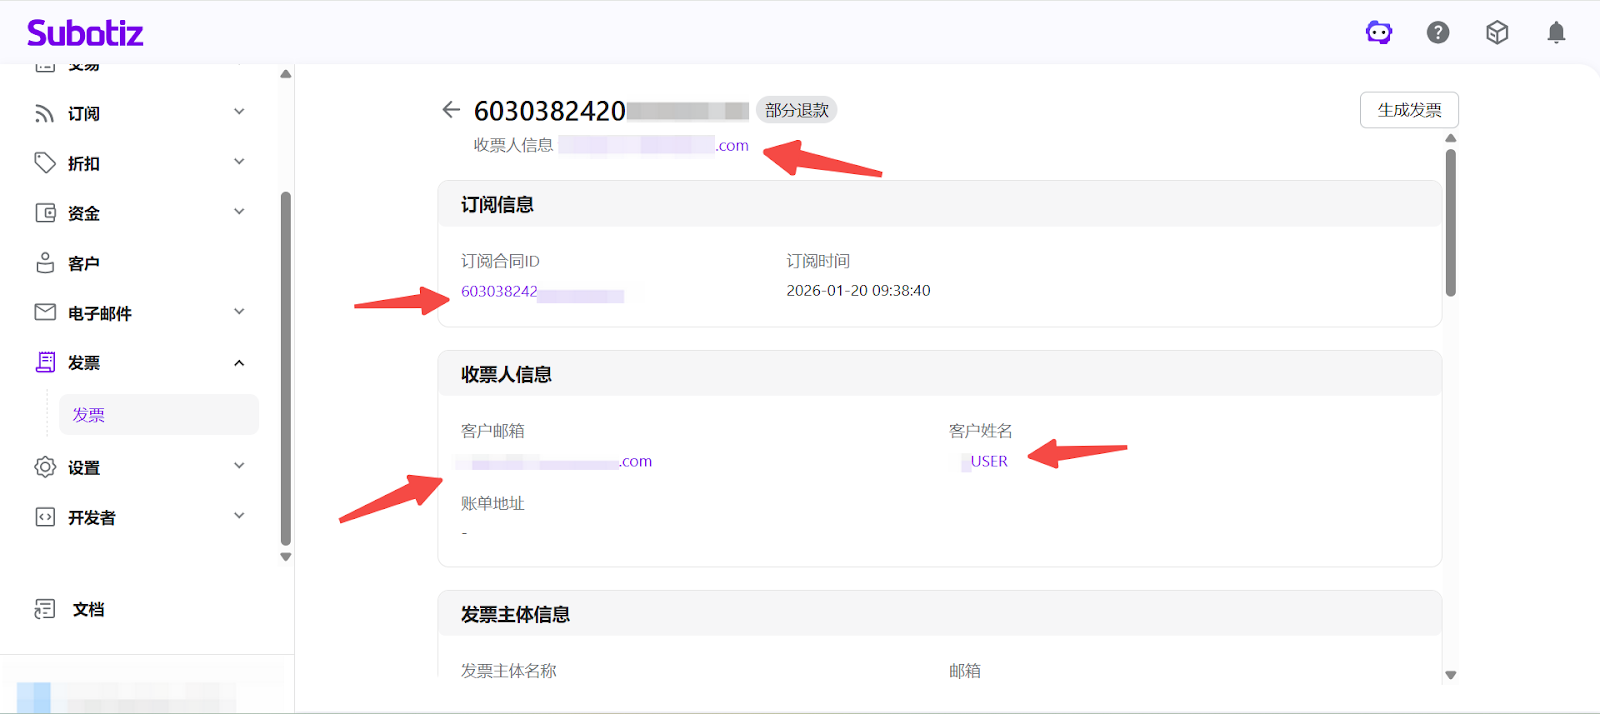Expand the 设置 sidebar section
This screenshot has width=1600, height=714.
coord(239,466)
